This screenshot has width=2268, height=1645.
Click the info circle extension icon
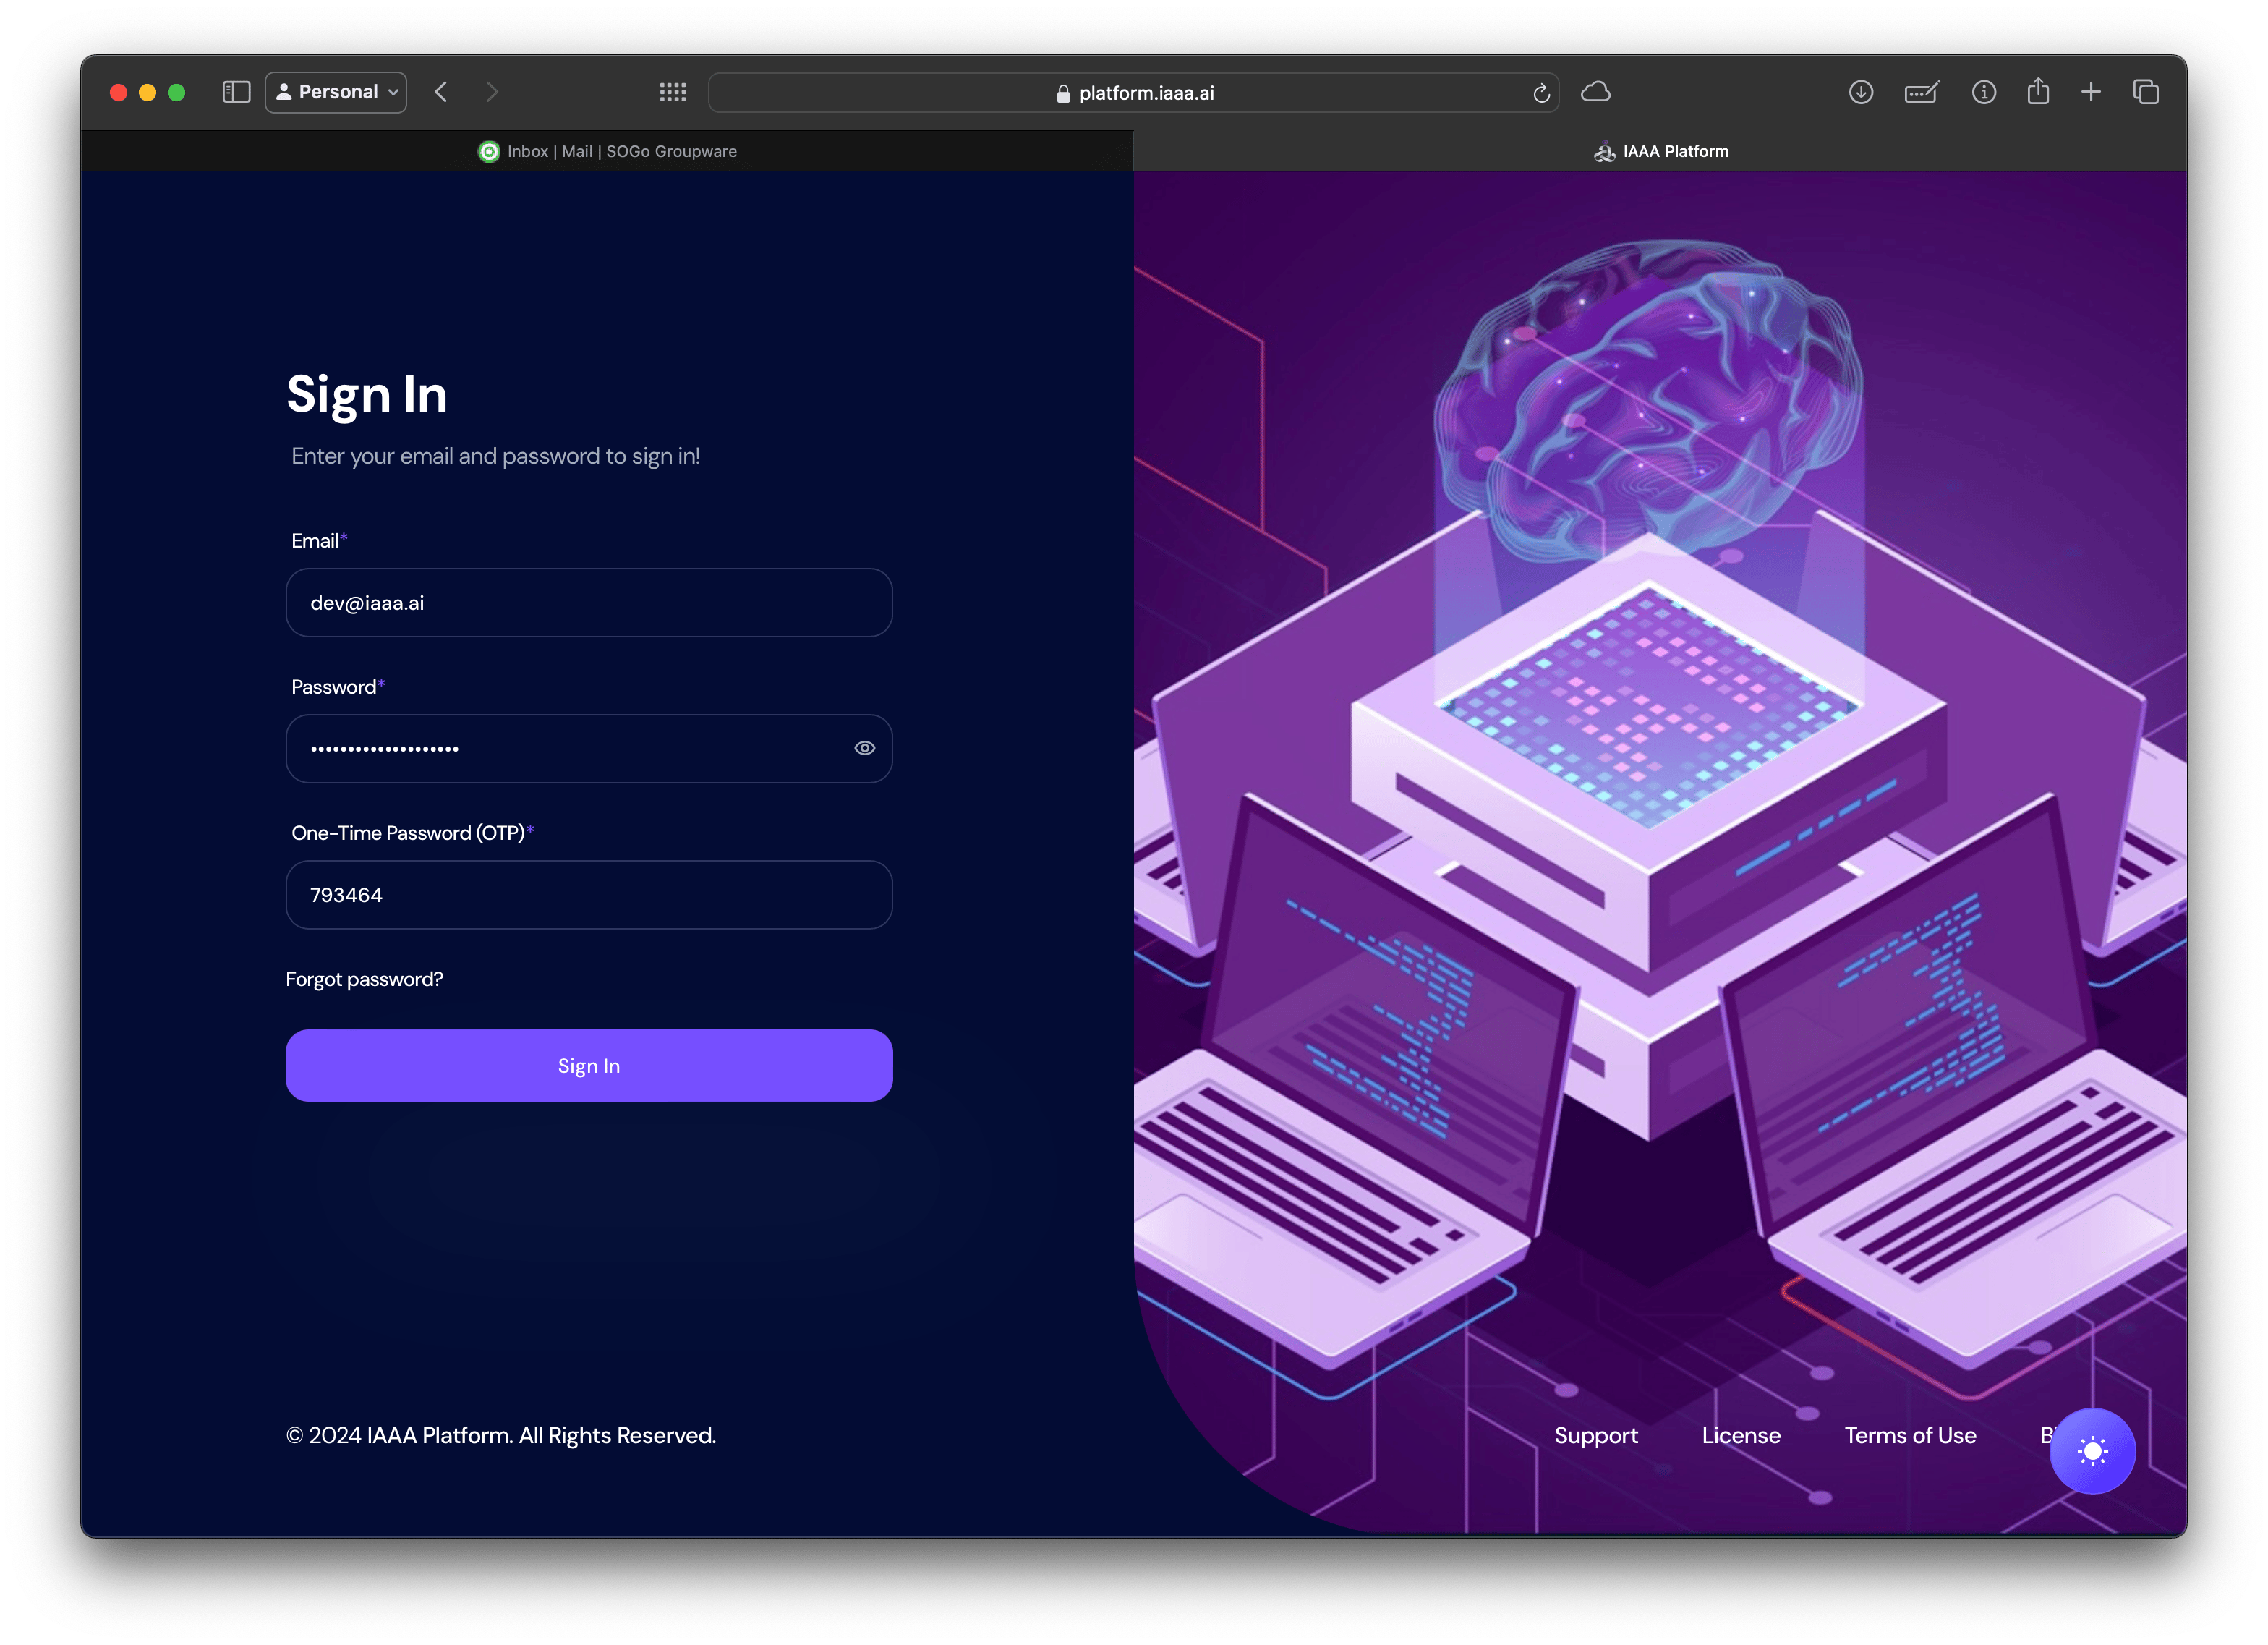click(1984, 92)
